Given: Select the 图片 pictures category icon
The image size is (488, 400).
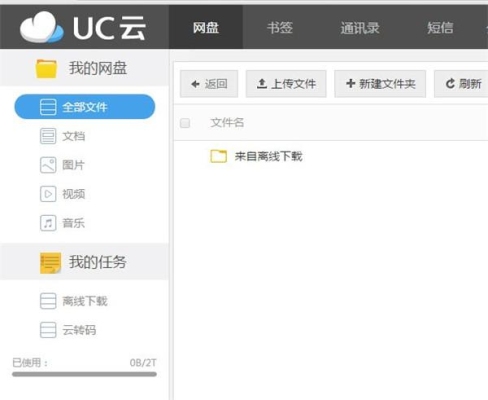Looking at the screenshot, I should [x=48, y=165].
